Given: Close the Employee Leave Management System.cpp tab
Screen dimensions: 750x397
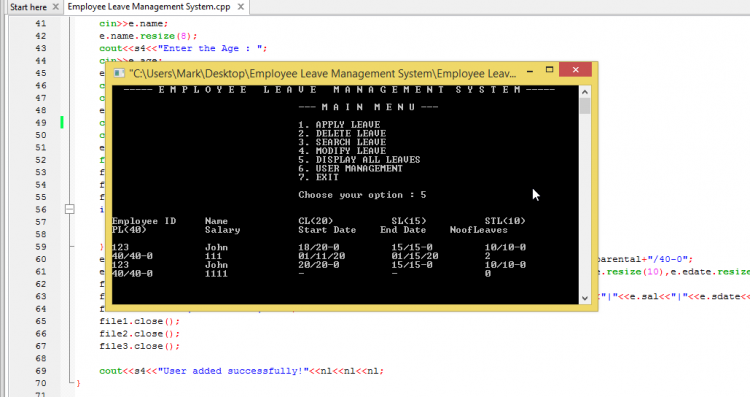Looking at the screenshot, I should point(241,7).
